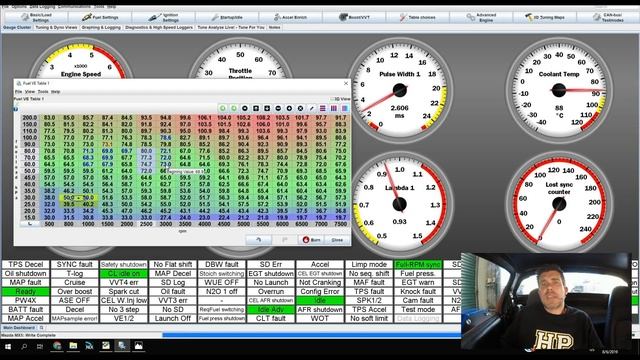Select the 108.2 table cell
This screenshot has height=360, width=640.
click(263, 118)
